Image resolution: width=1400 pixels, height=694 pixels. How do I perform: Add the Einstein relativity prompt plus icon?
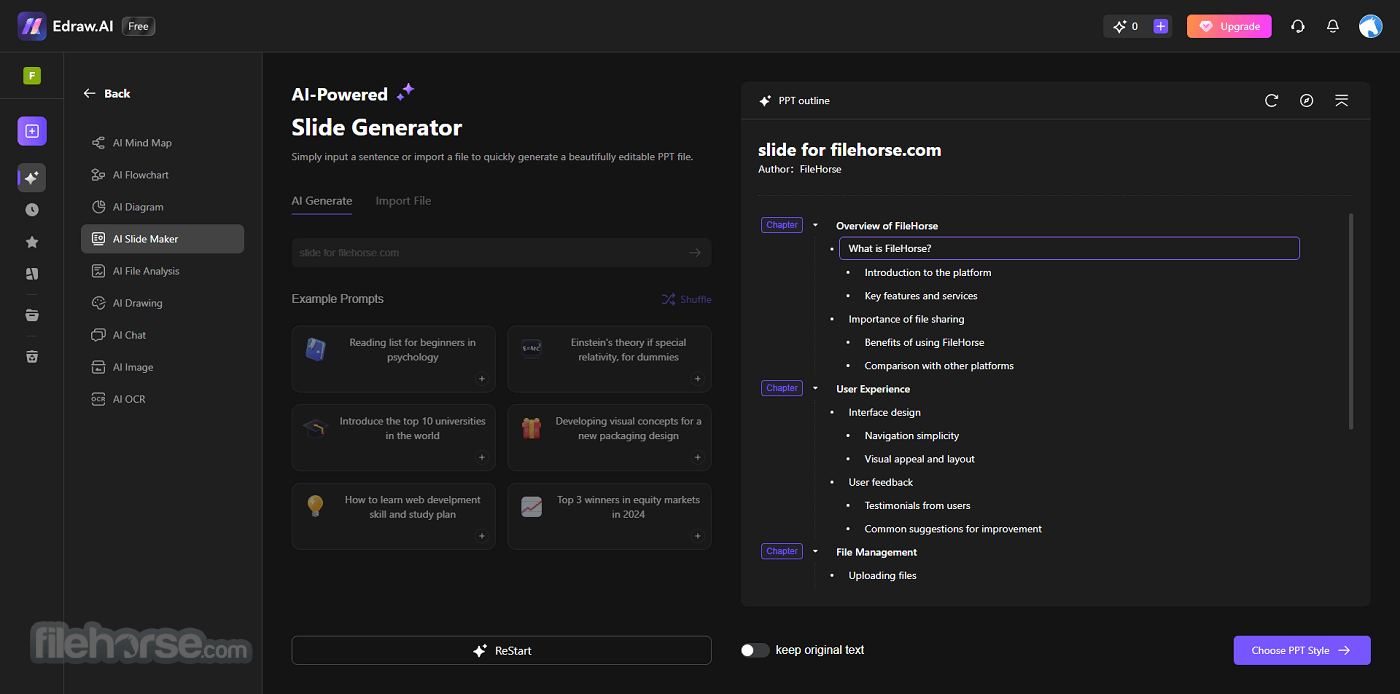pos(697,379)
